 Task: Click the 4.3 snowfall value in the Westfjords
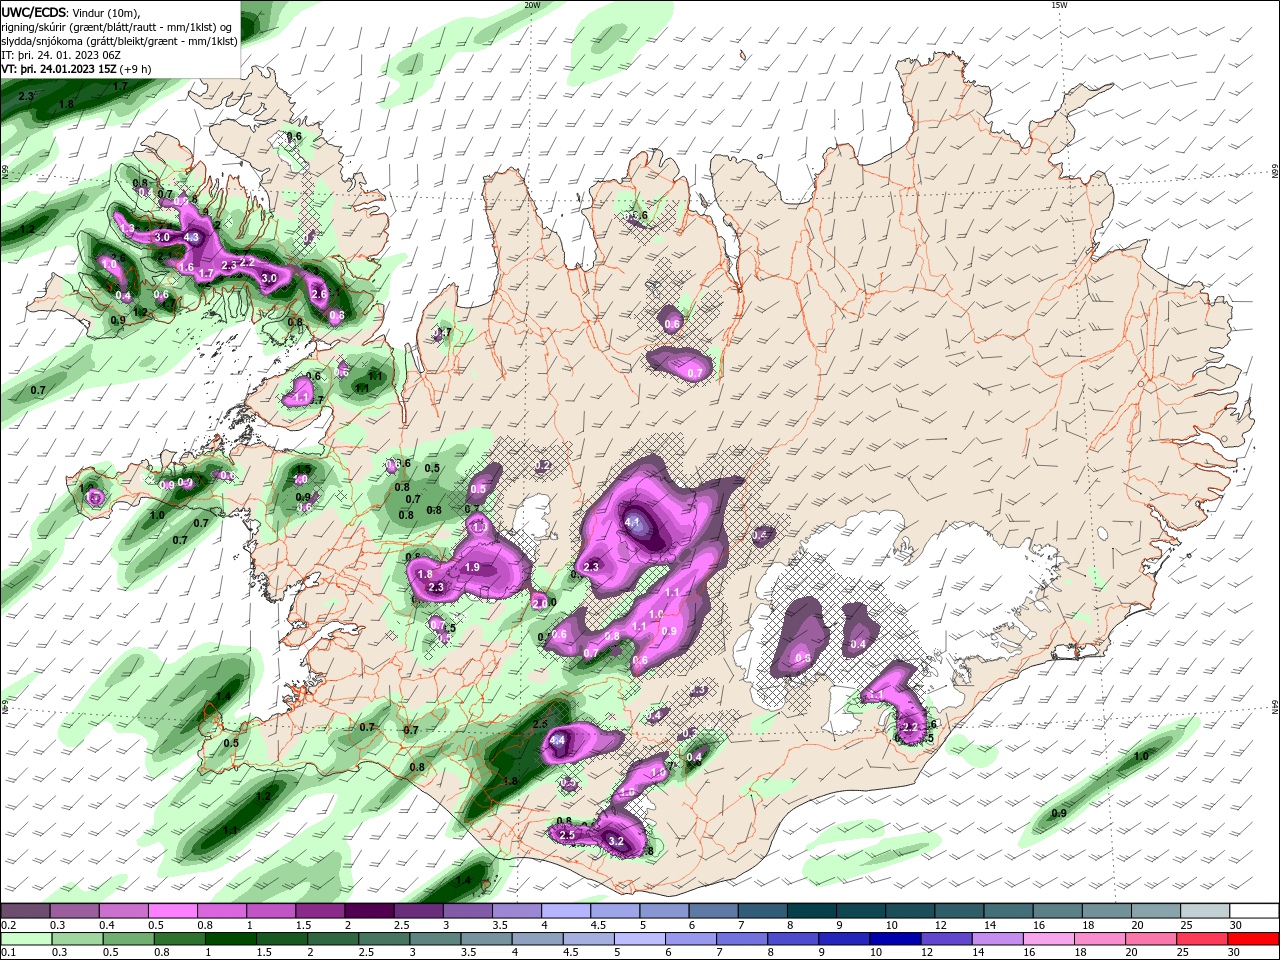192,238
